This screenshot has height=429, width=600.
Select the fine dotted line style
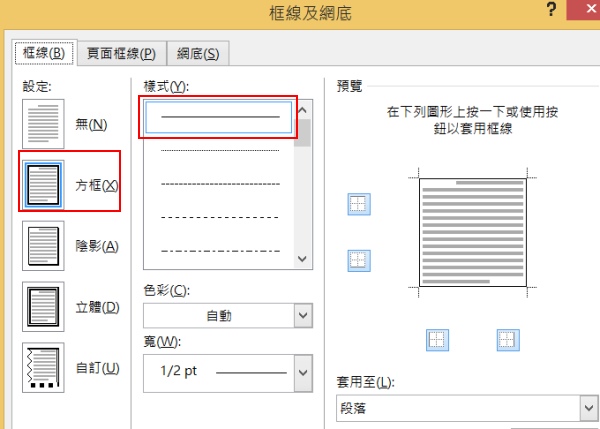coord(220,150)
